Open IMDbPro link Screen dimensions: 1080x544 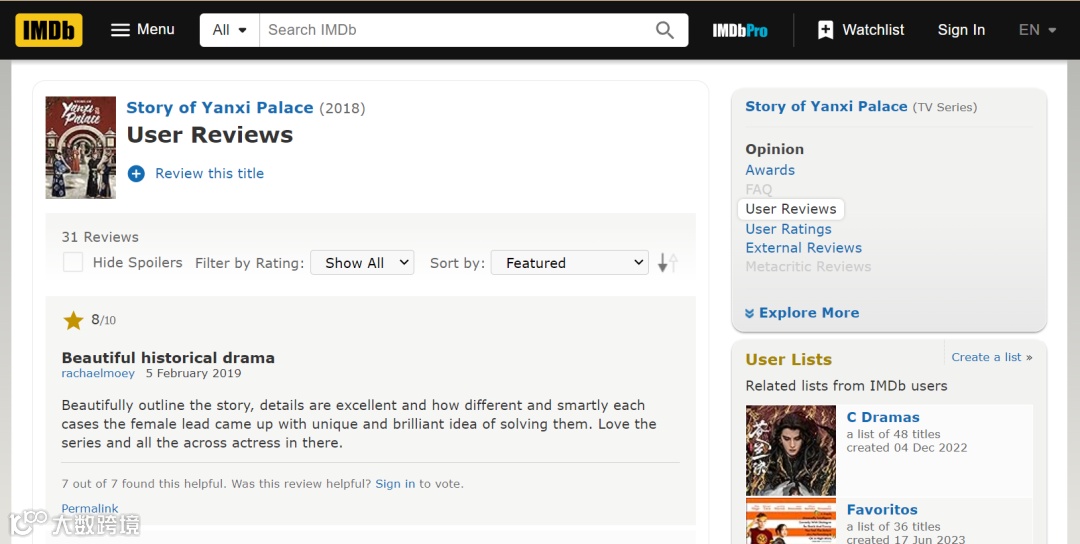point(740,30)
